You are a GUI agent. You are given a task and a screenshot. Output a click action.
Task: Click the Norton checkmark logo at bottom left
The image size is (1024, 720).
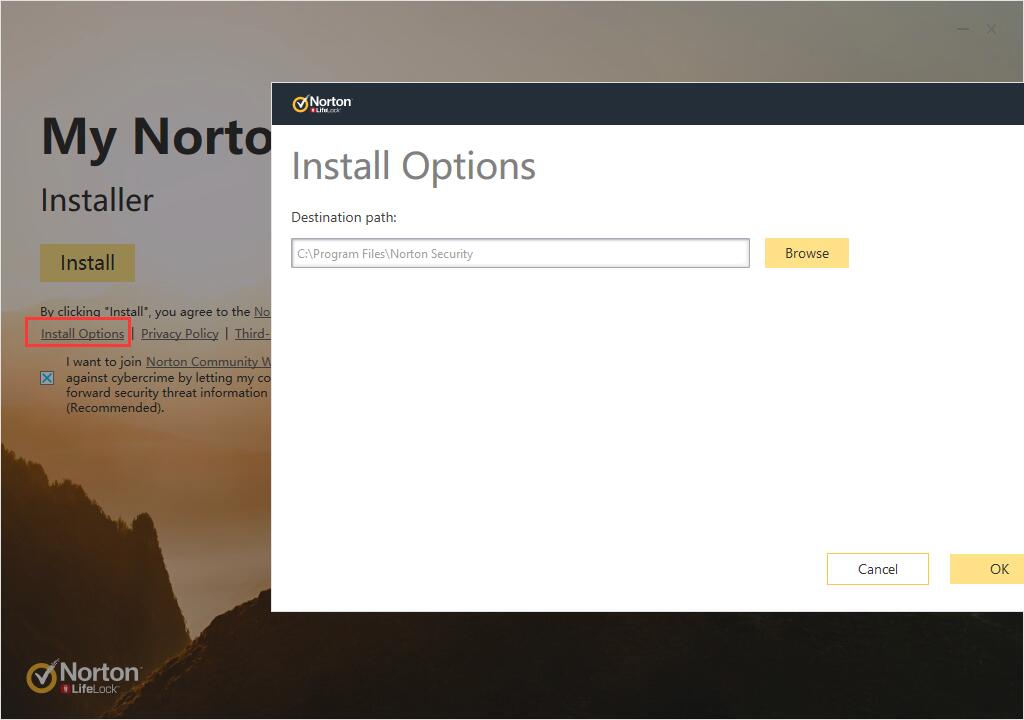tap(40, 677)
